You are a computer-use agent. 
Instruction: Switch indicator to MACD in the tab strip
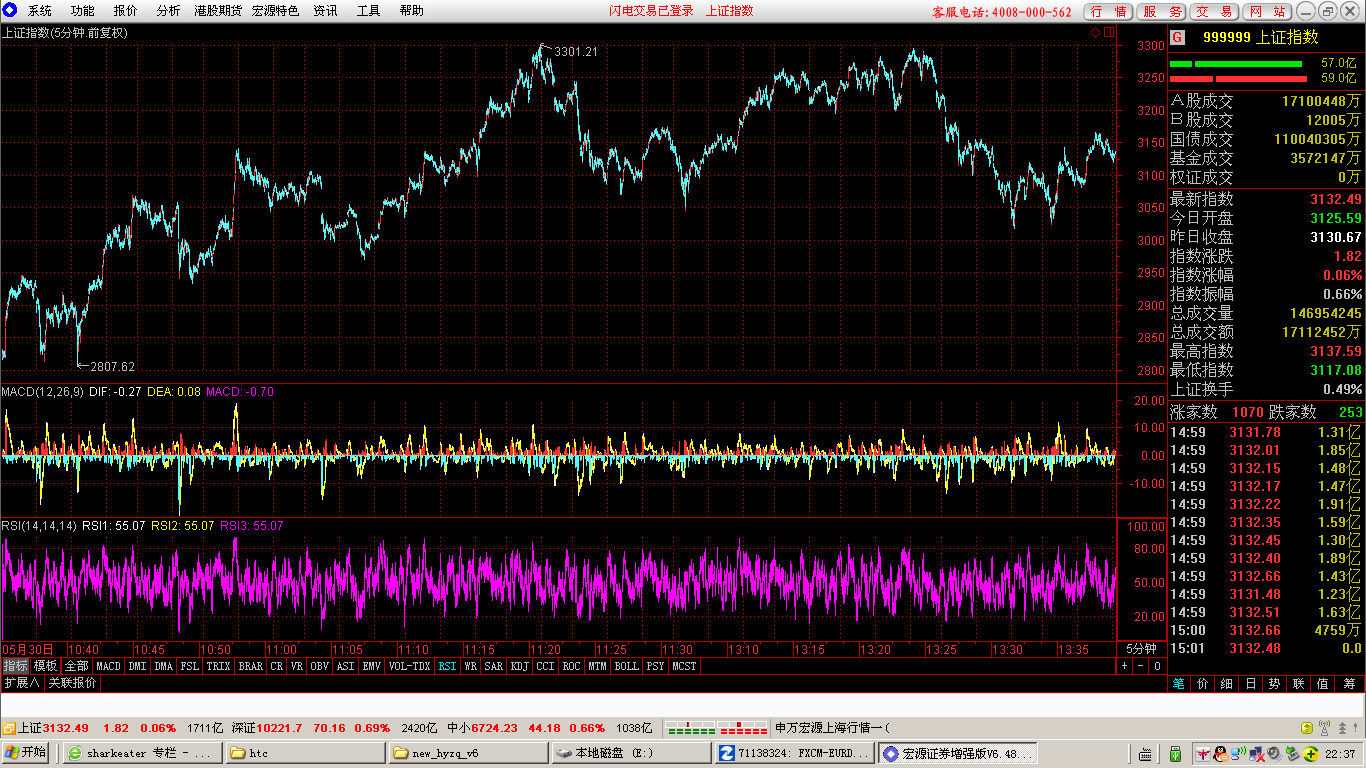click(x=108, y=666)
